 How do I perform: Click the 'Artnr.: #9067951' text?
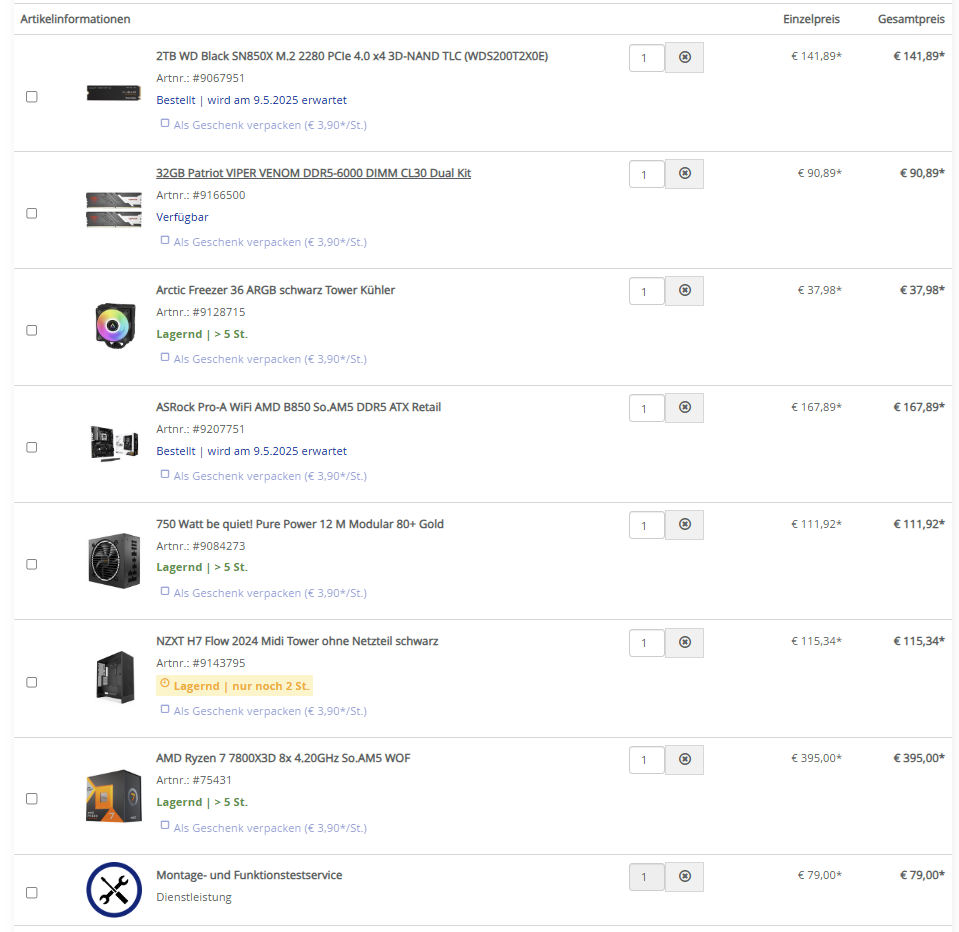point(200,78)
